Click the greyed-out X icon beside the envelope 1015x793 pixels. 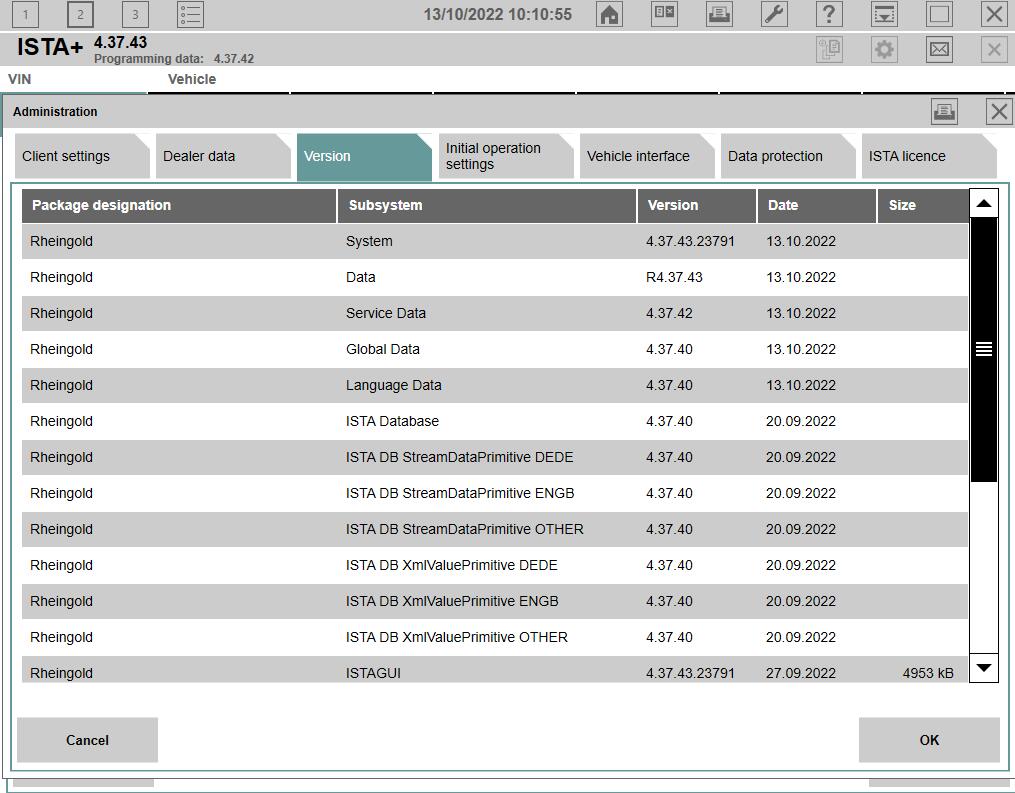click(x=994, y=49)
